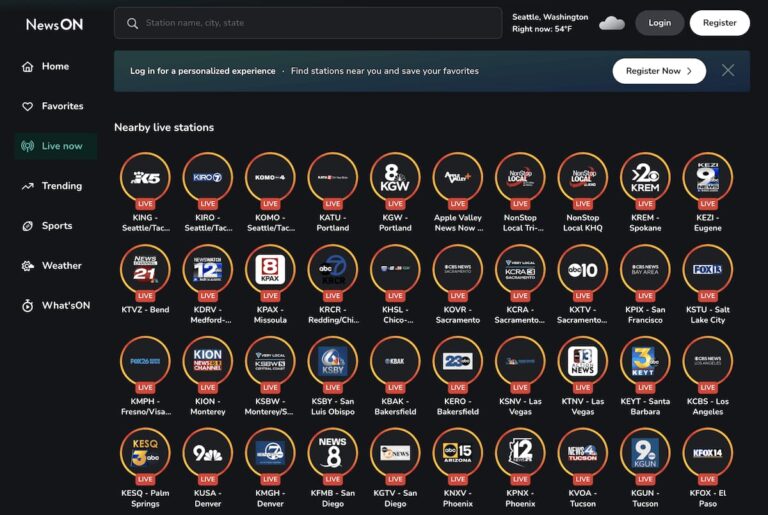Select the KEZI 9 Eugene station
The width and height of the screenshot is (768, 515).
(x=707, y=178)
